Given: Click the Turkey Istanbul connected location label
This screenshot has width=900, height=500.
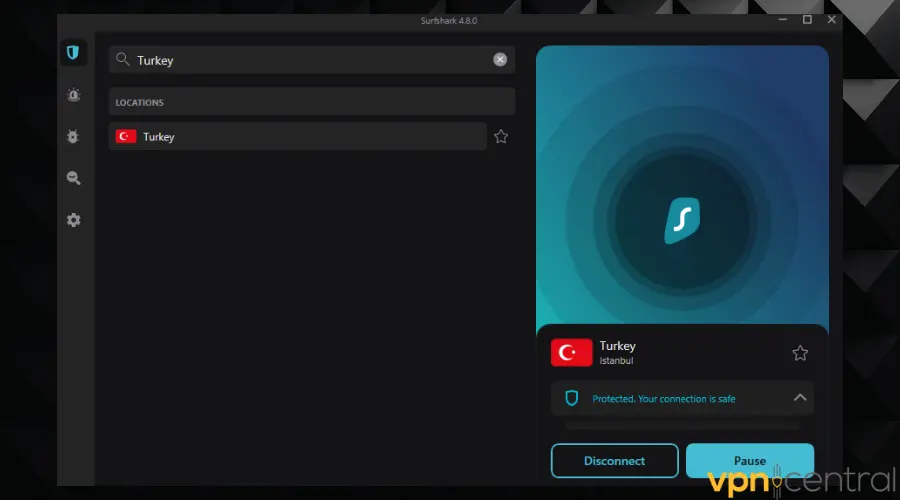Looking at the screenshot, I should click(617, 353).
